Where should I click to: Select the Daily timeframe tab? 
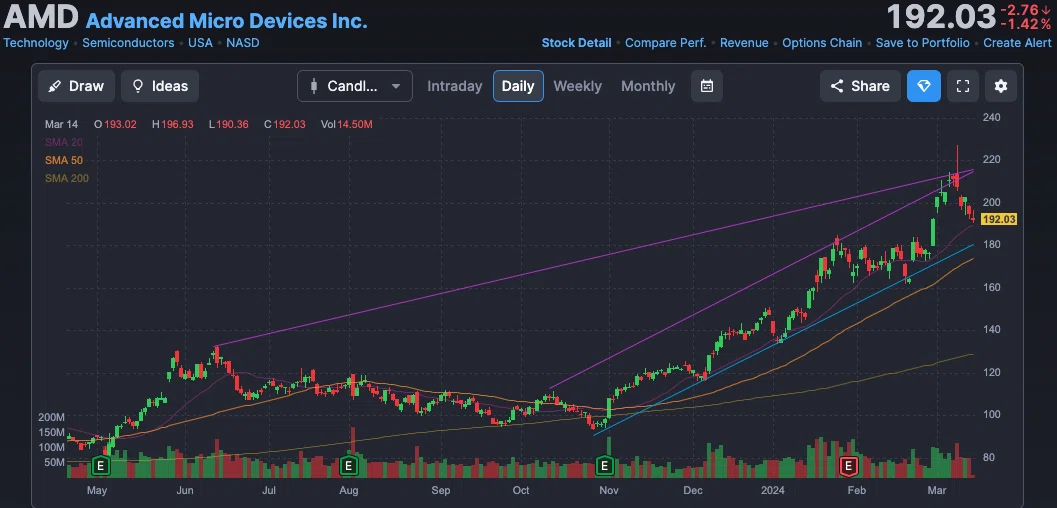(518, 86)
